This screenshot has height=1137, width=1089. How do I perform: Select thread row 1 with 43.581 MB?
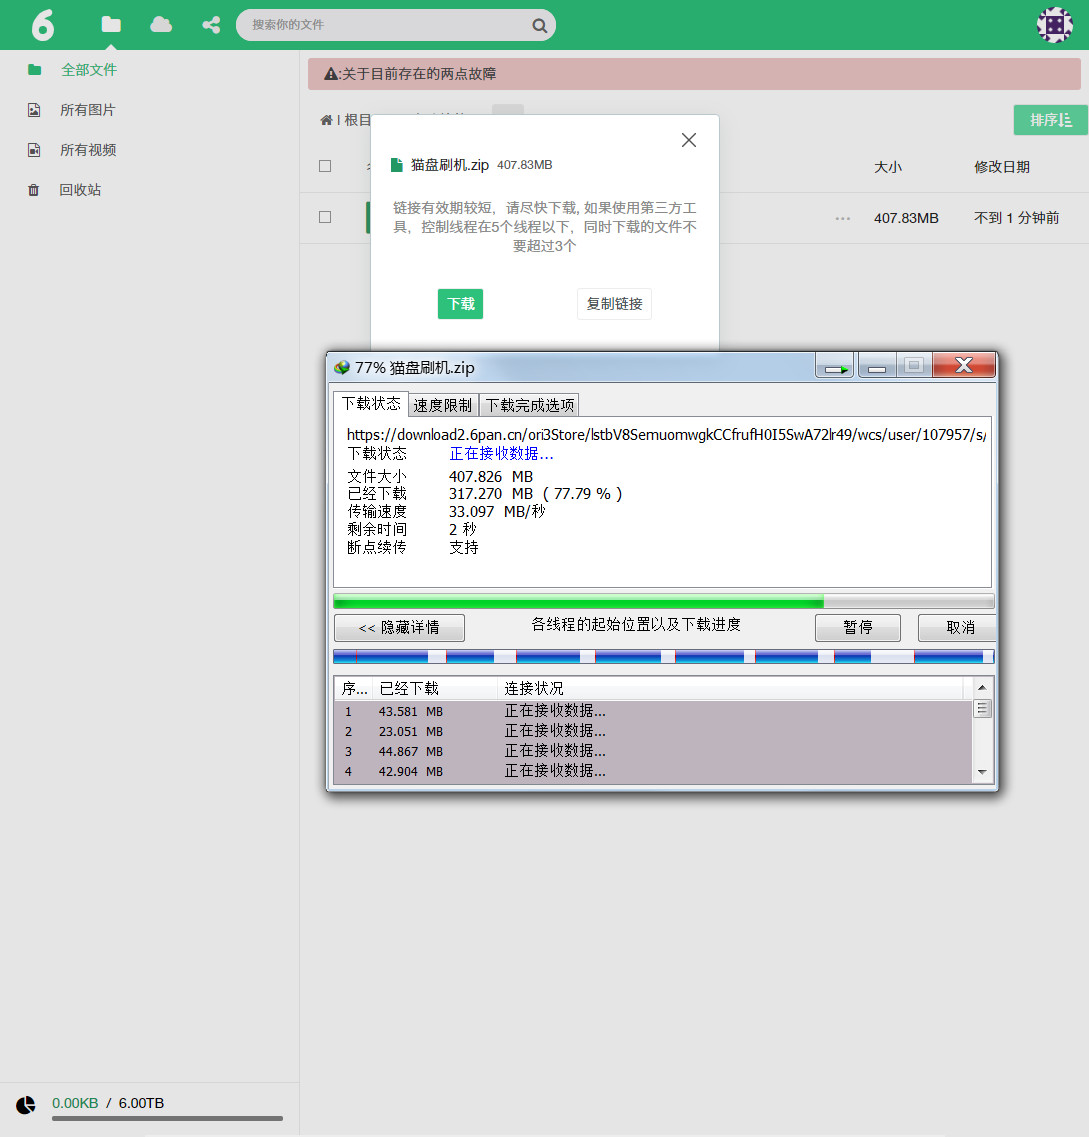(653, 711)
